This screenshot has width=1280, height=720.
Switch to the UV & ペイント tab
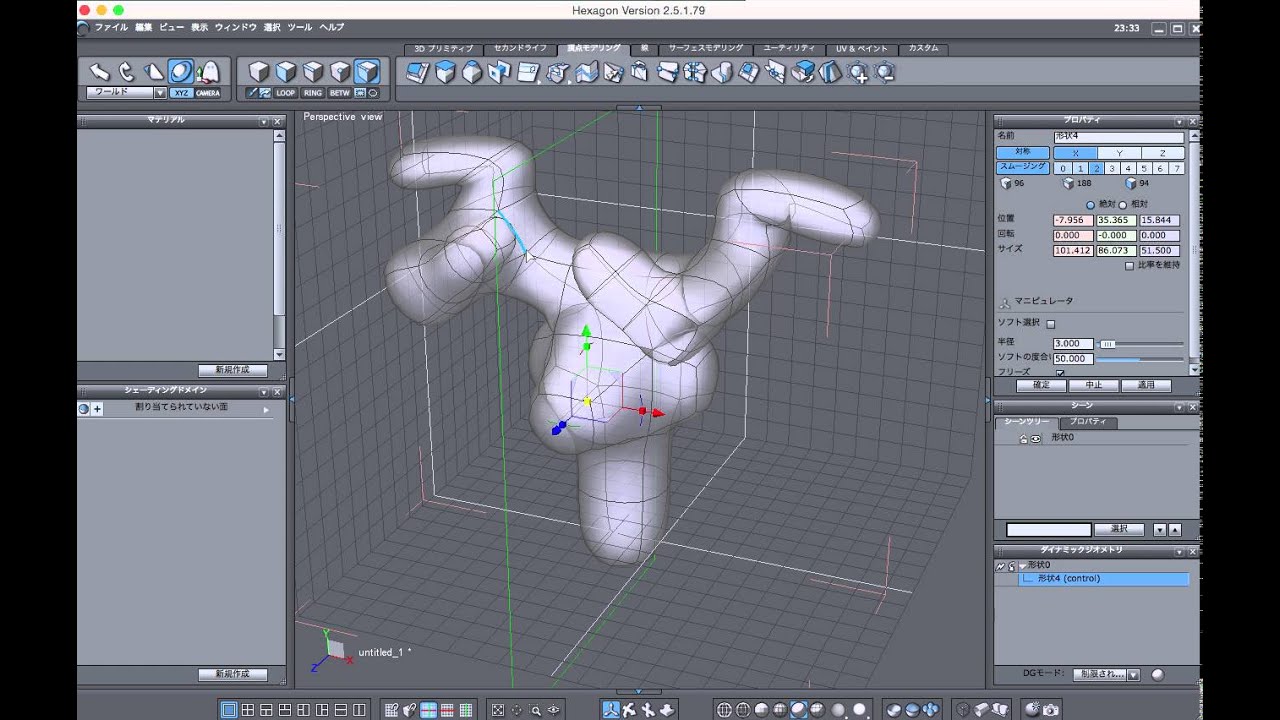point(861,48)
